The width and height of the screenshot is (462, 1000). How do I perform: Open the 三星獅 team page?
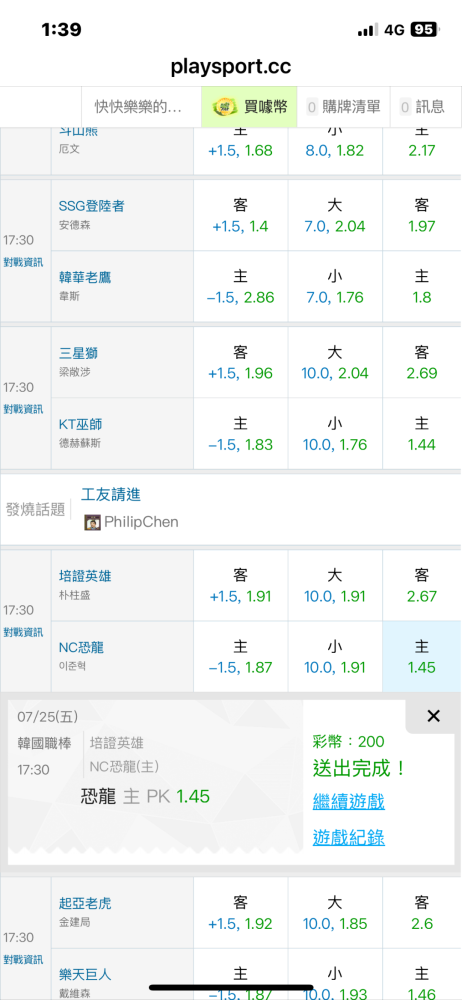tap(78, 353)
